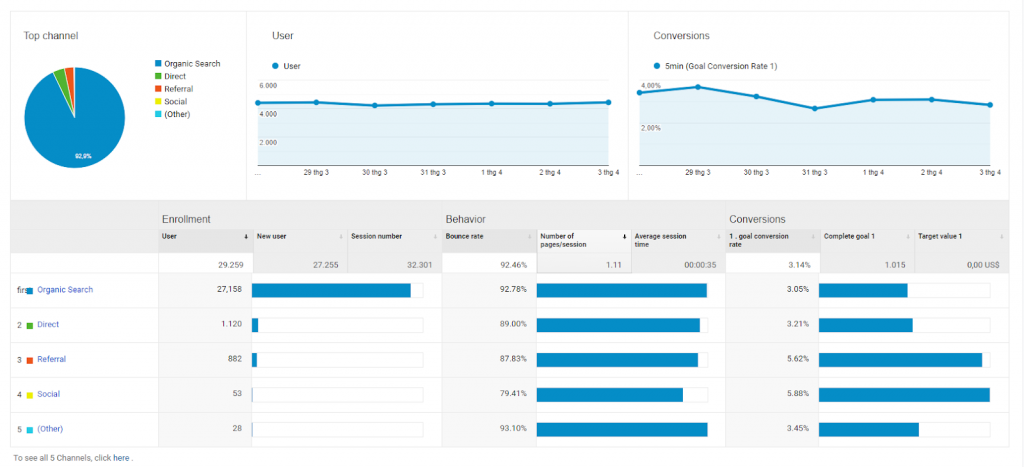Click the complete goal total 1.015

coord(893,266)
